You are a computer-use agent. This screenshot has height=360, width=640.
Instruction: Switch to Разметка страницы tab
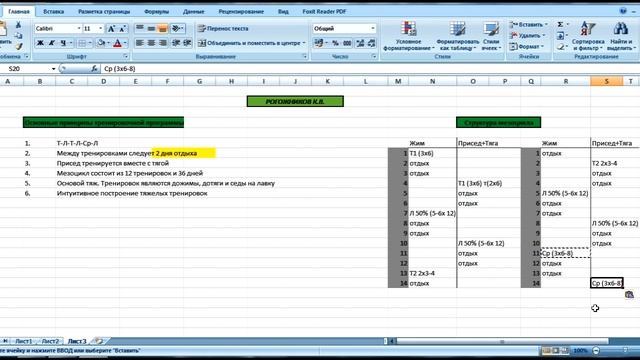(x=104, y=11)
